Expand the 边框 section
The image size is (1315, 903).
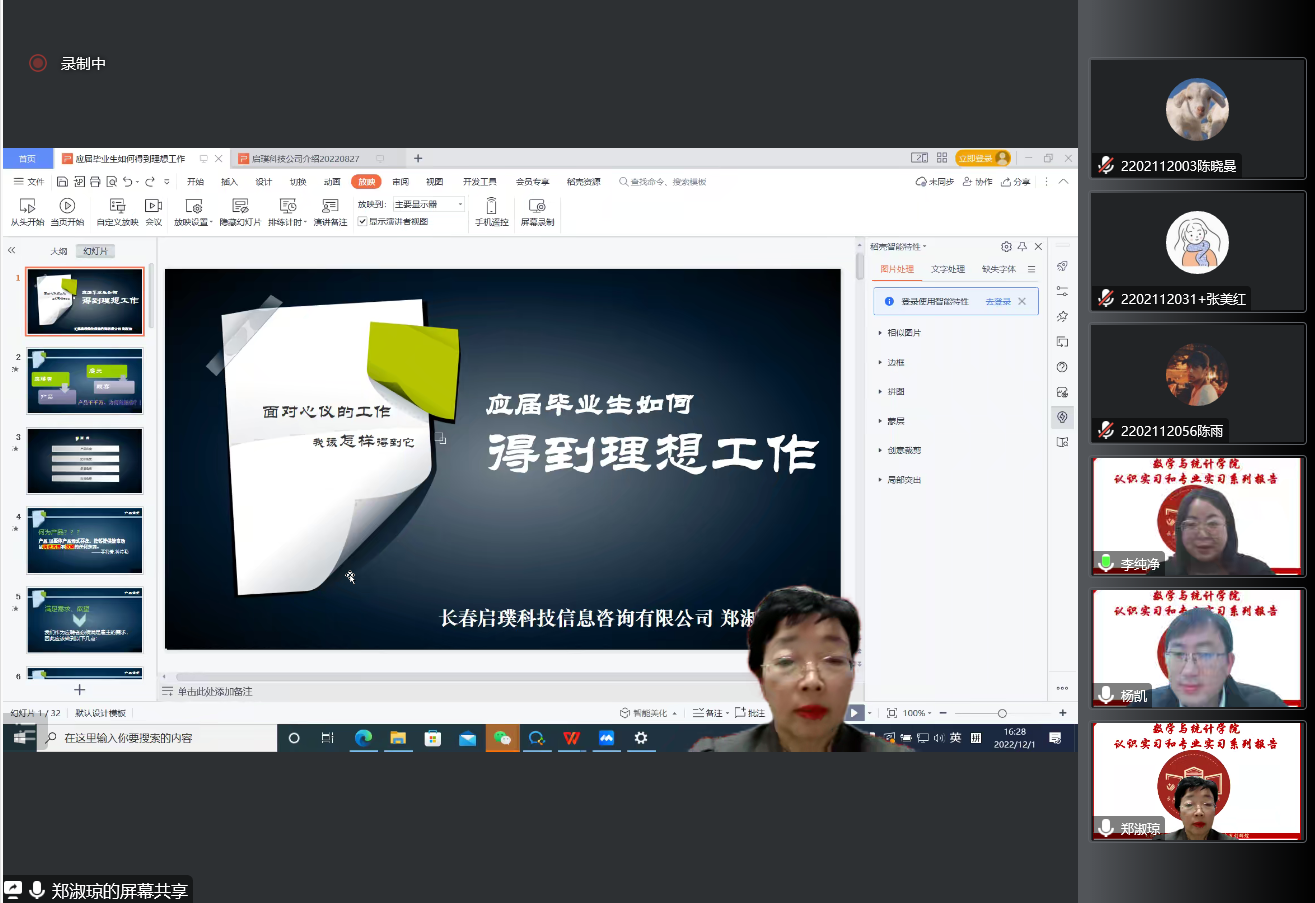(x=895, y=362)
